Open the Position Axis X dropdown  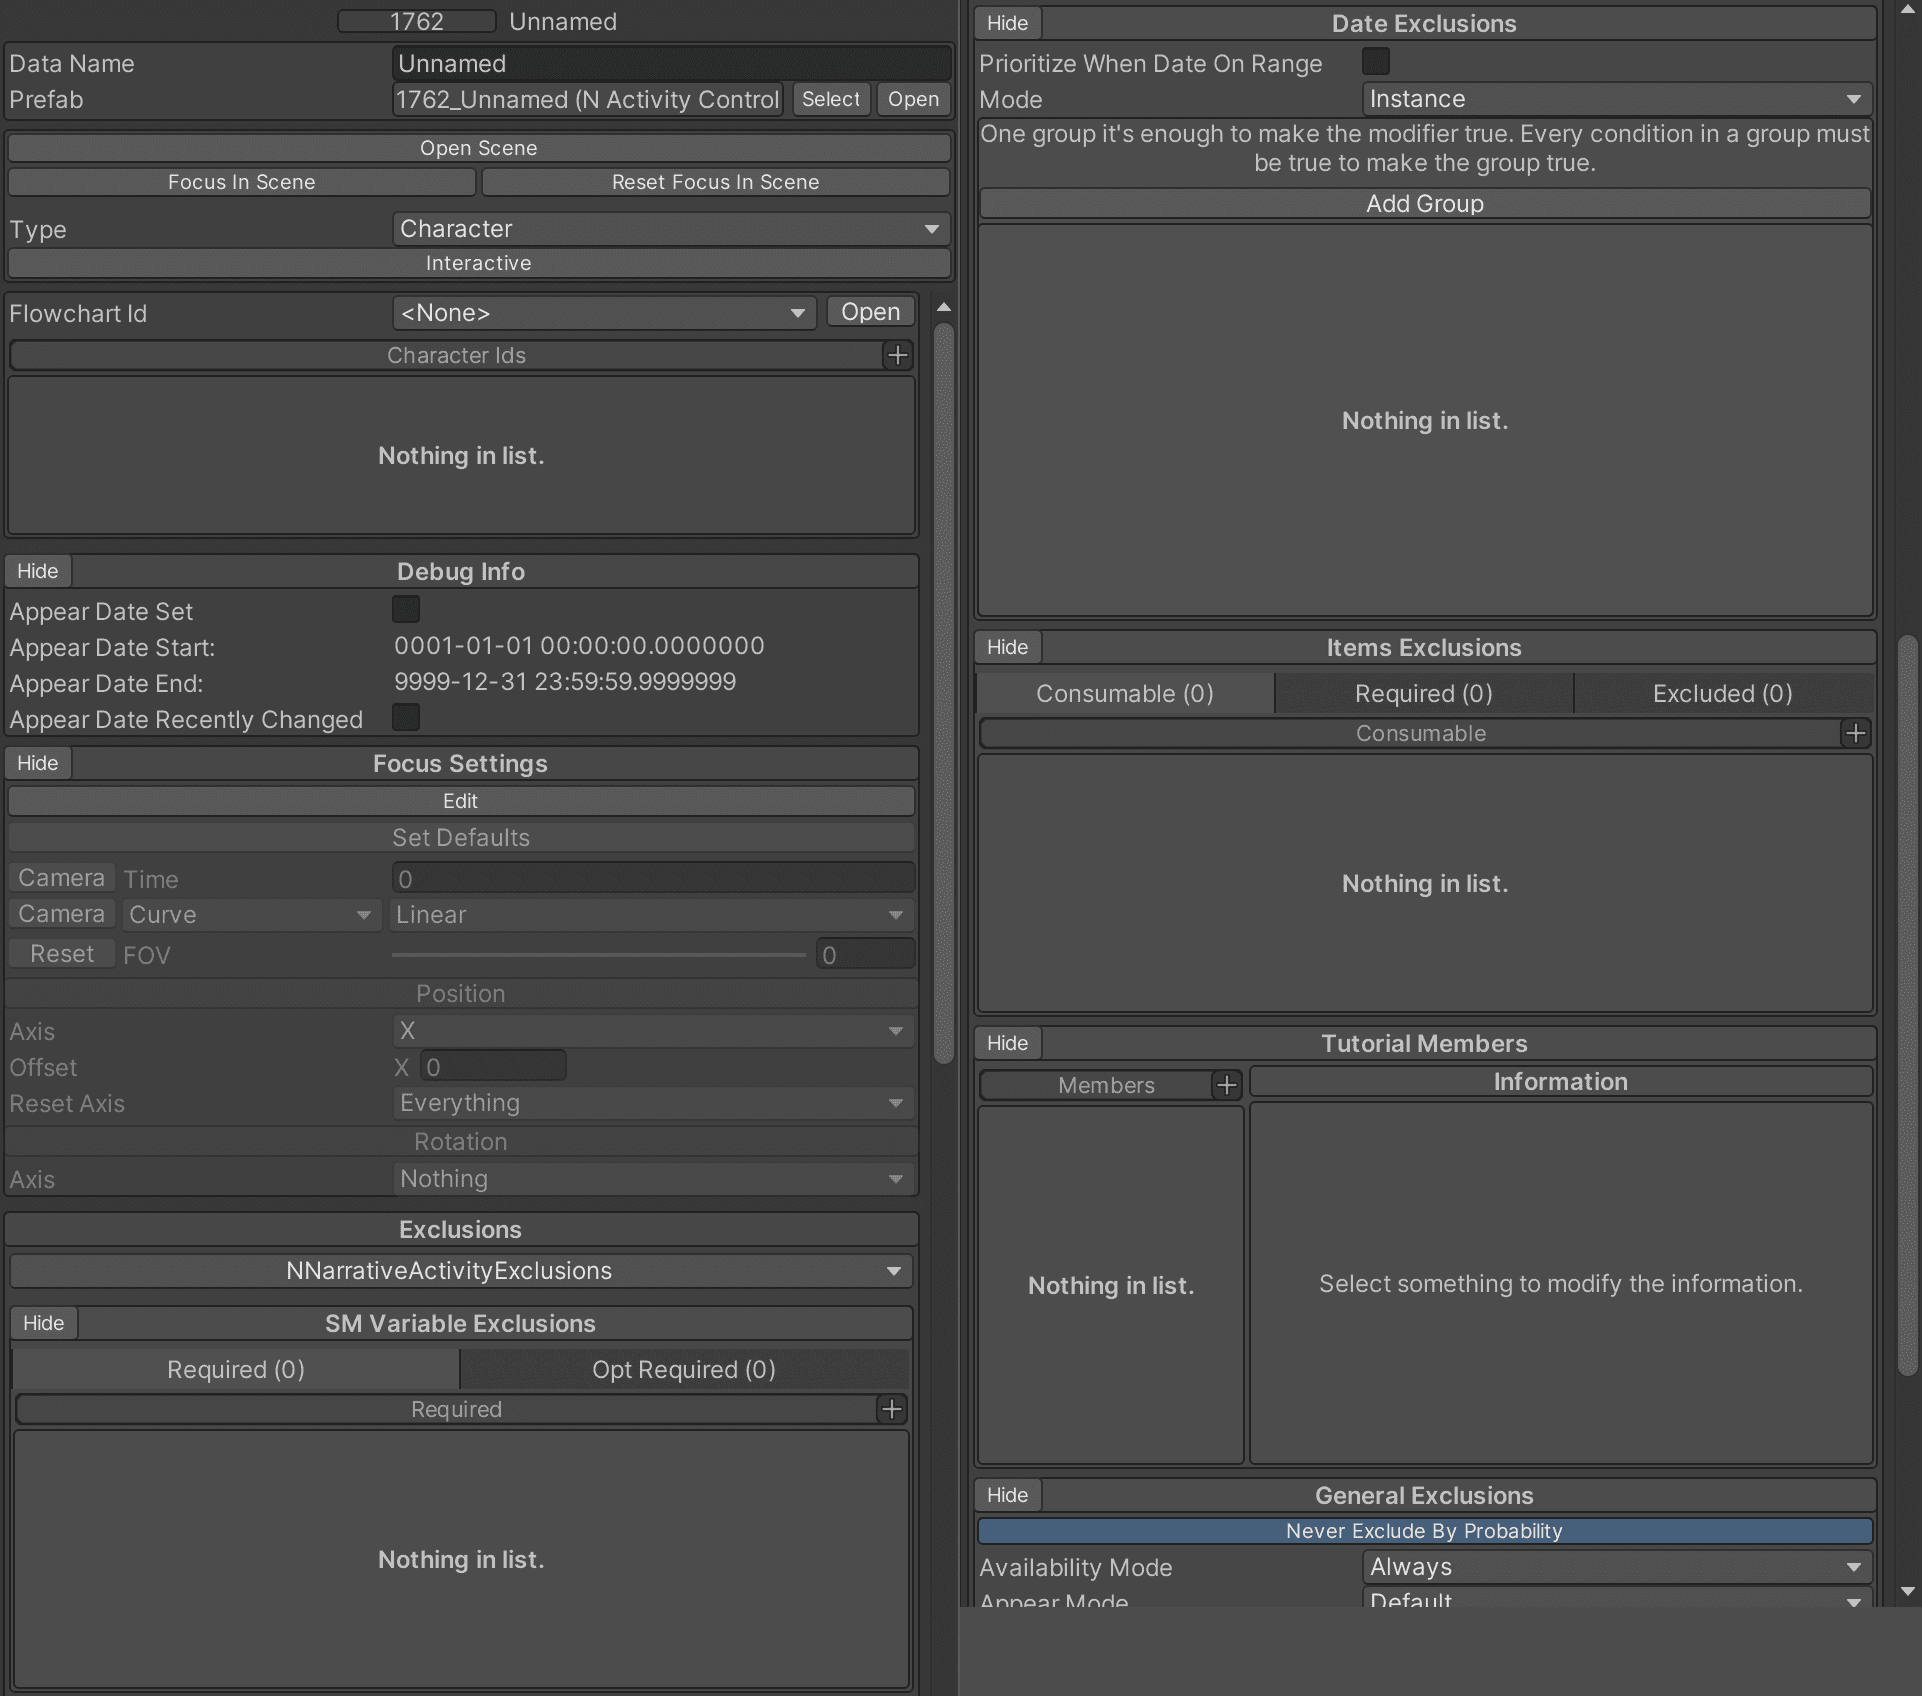pos(652,1031)
